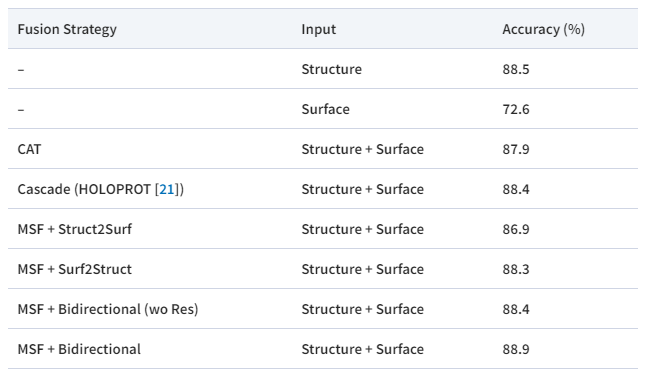Click the final MSF + Bidirectional row label
This screenshot has height=378, width=647.
79,349
